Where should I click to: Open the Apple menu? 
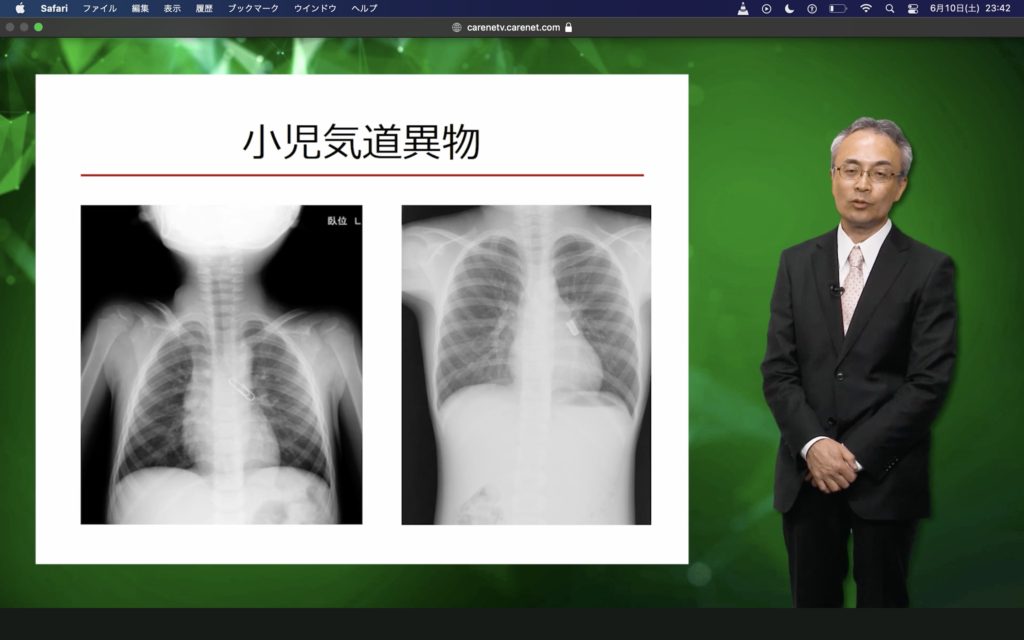[20, 8]
